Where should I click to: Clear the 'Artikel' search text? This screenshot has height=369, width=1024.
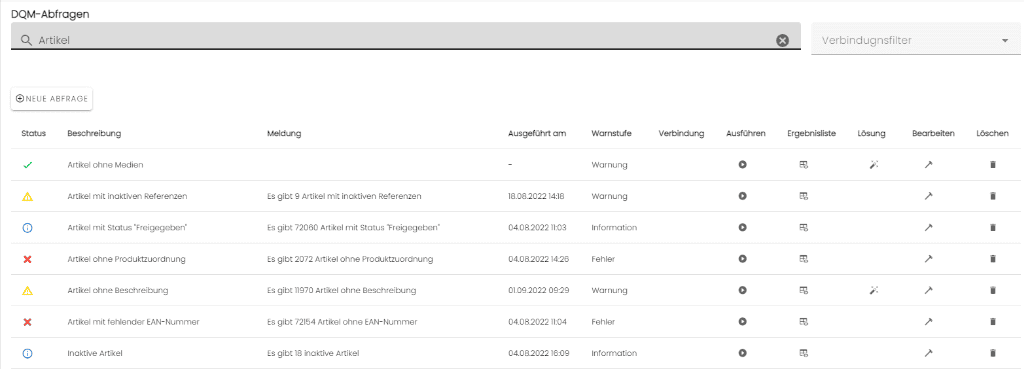point(782,40)
